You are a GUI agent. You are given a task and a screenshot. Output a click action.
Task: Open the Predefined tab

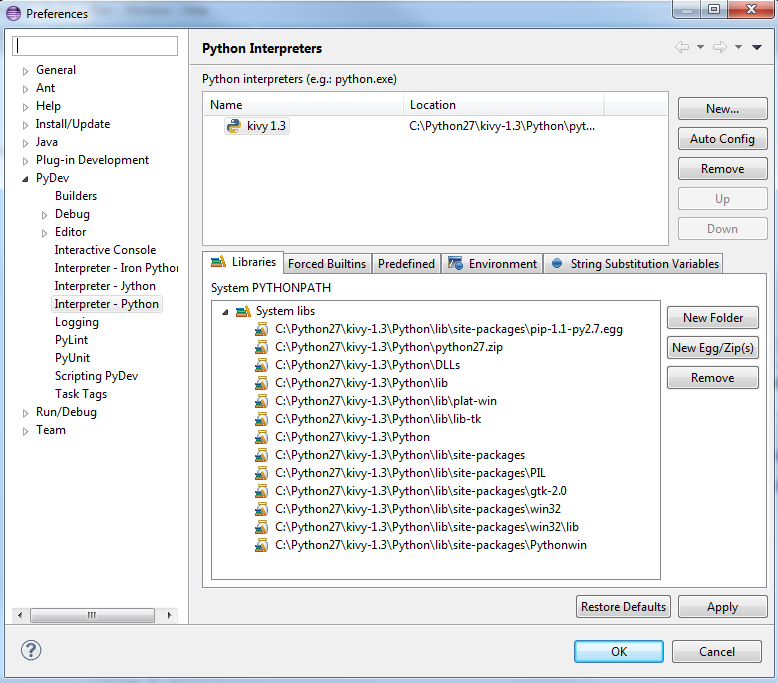click(x=406, y=263)
